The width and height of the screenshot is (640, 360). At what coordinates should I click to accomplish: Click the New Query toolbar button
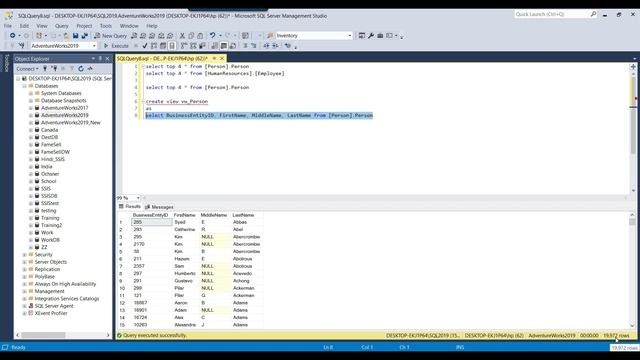tap(111, 36)
